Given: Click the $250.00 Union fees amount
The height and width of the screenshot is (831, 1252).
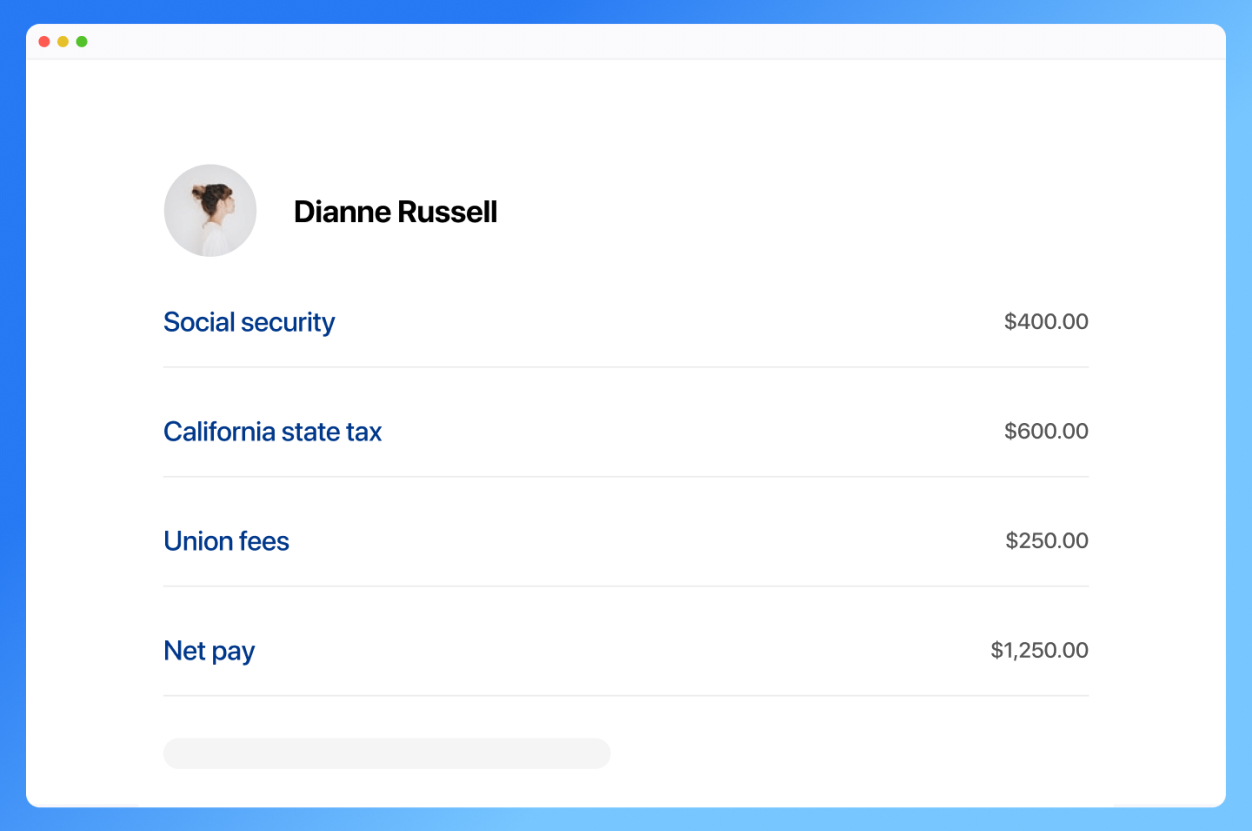Looking at the screenshot, I should pyautogui.click(x=1047, y=541).
